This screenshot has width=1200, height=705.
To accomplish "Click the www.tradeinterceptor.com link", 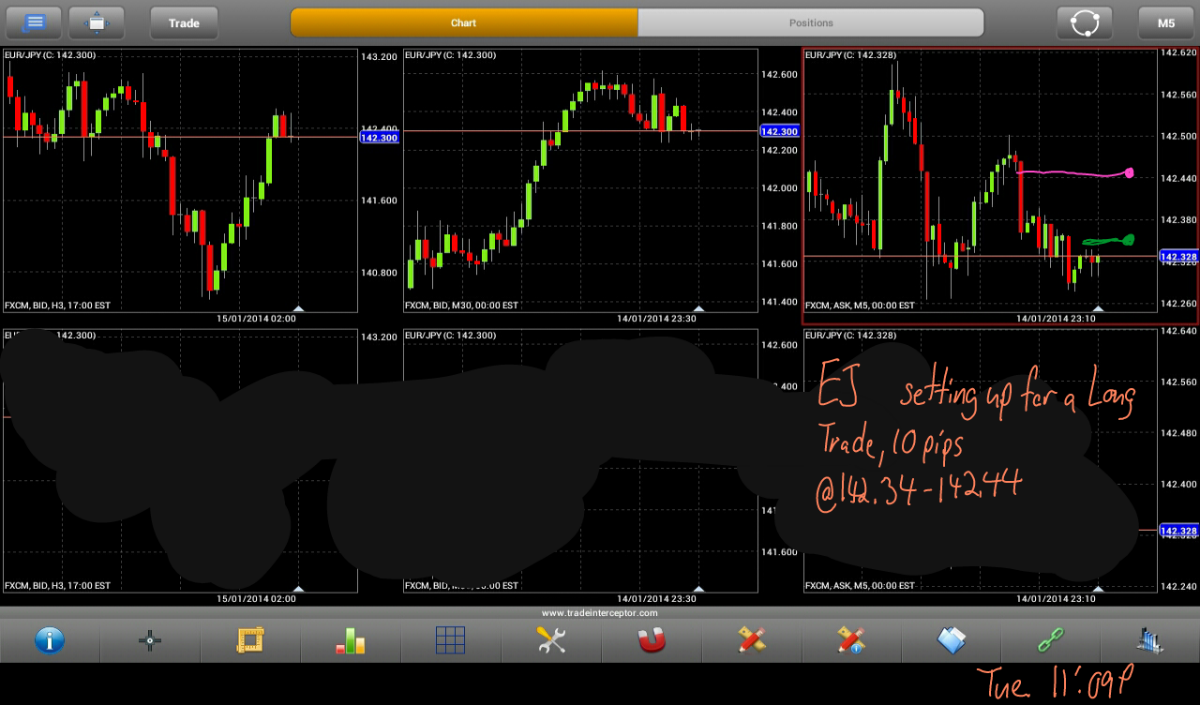I will 600,613.
